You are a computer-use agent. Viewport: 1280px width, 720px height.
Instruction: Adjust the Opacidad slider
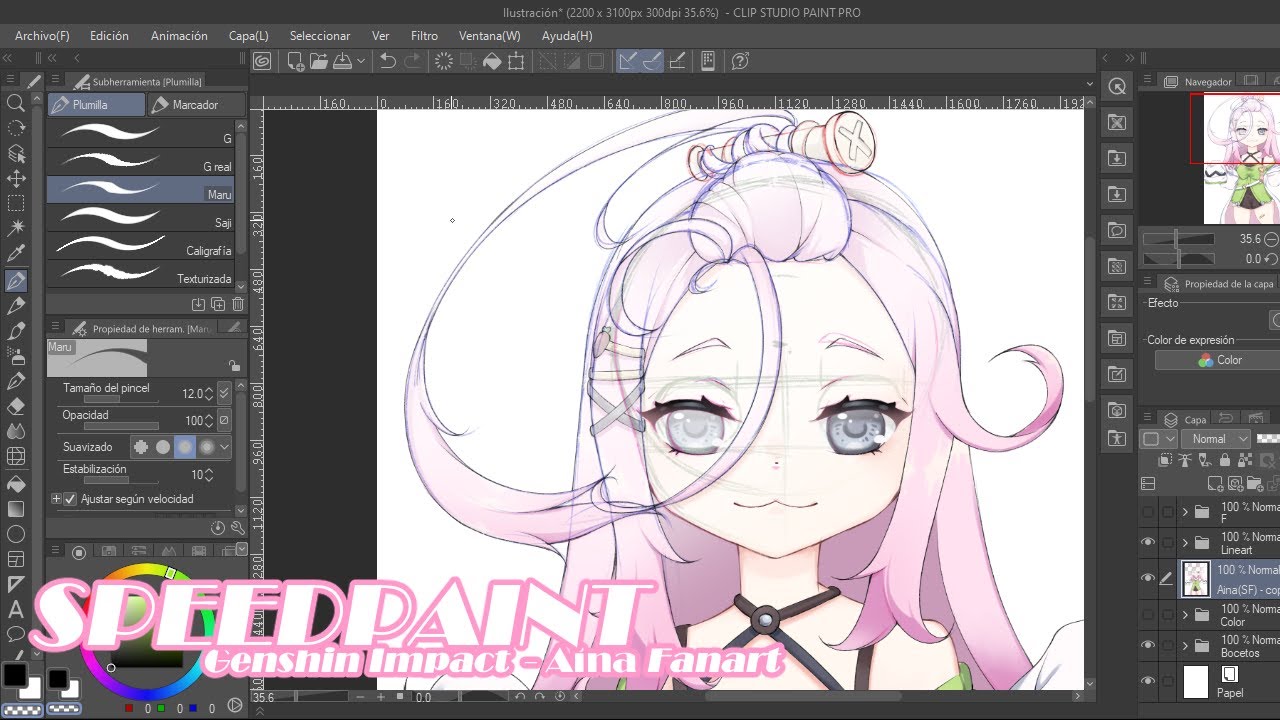click(120, 427)
